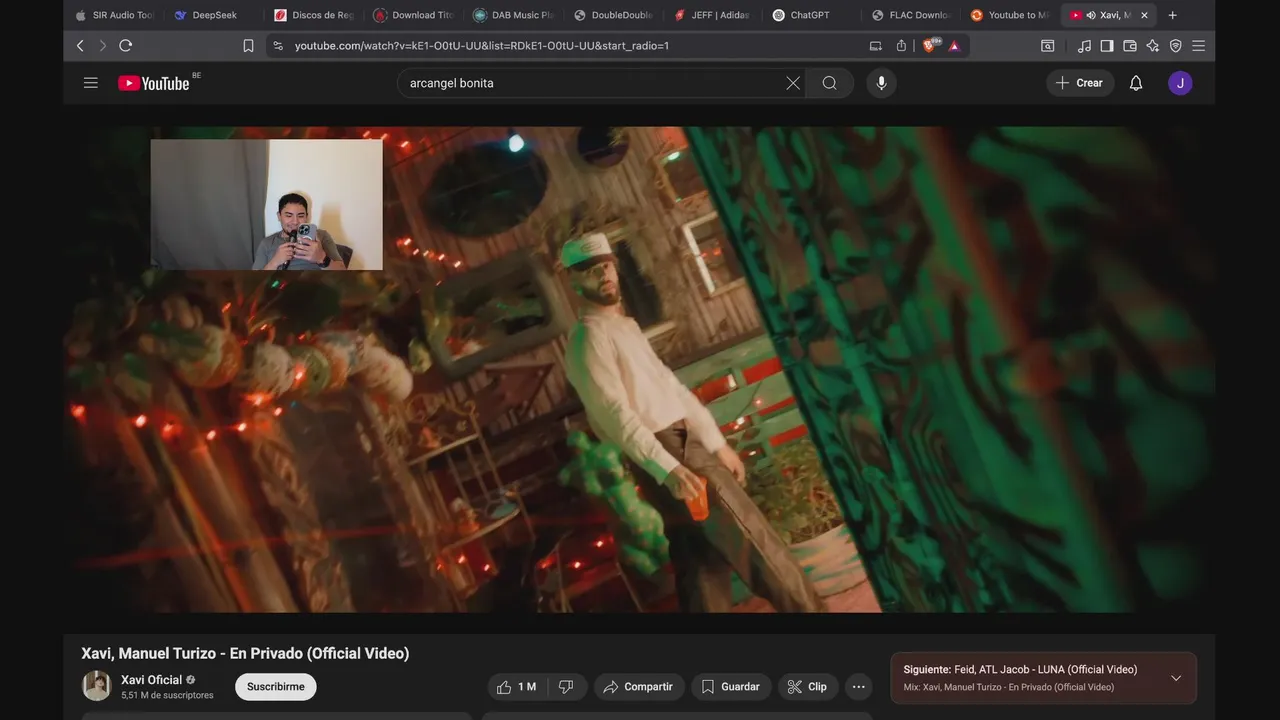Click the Compartir share button
This screenshot has height=720, width=1280.
tap(639, 687)
